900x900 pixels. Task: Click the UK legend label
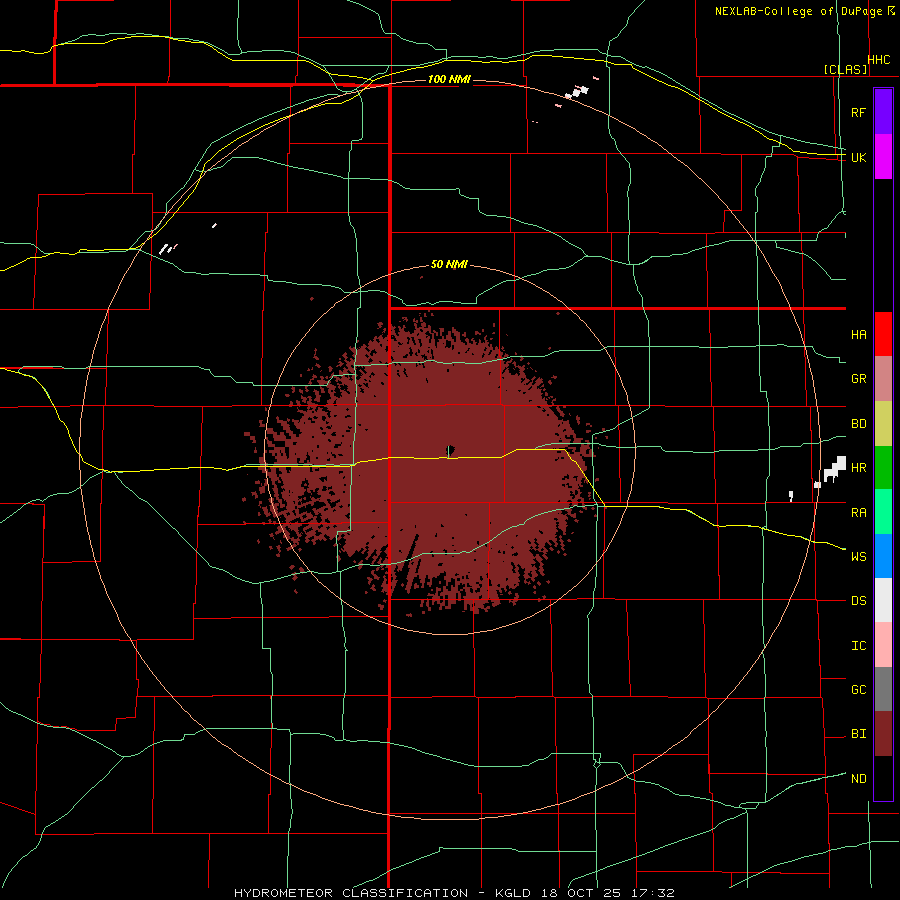click(858, 157)
